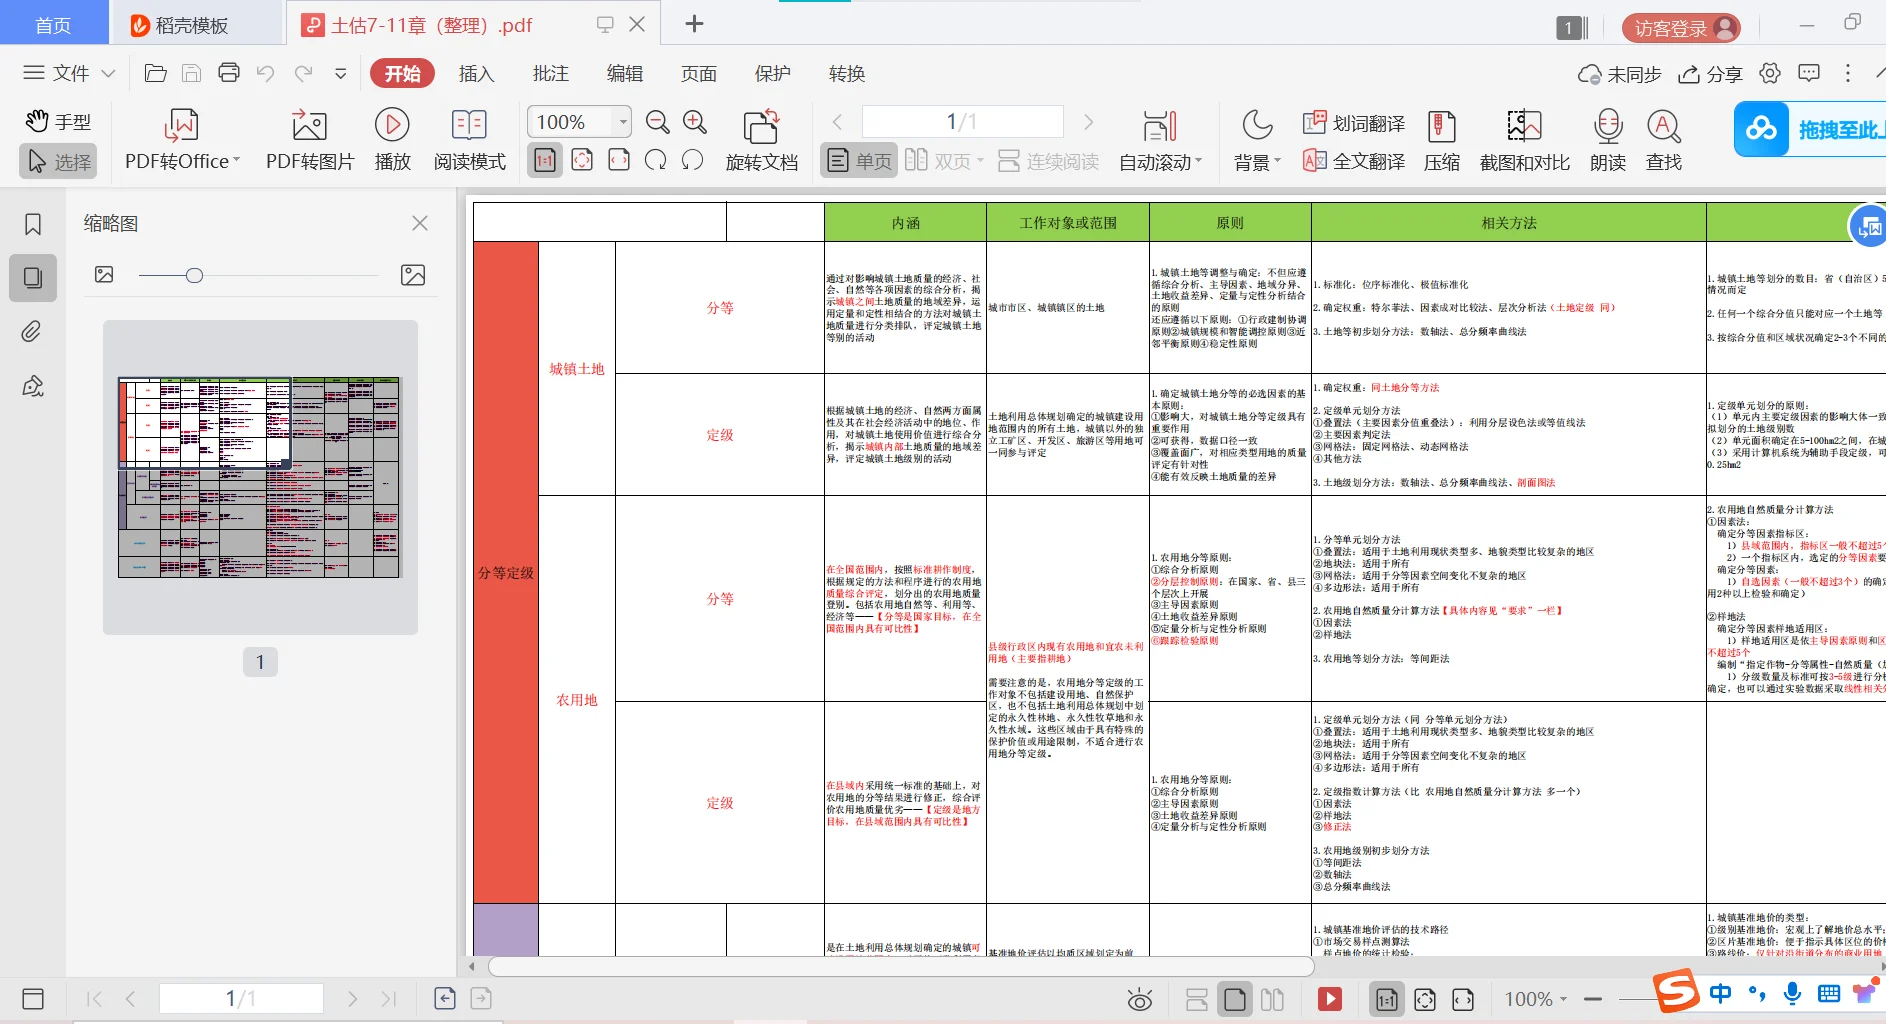
Task: Open the 编辑 ribbon tab
Action: pos(624,73)
